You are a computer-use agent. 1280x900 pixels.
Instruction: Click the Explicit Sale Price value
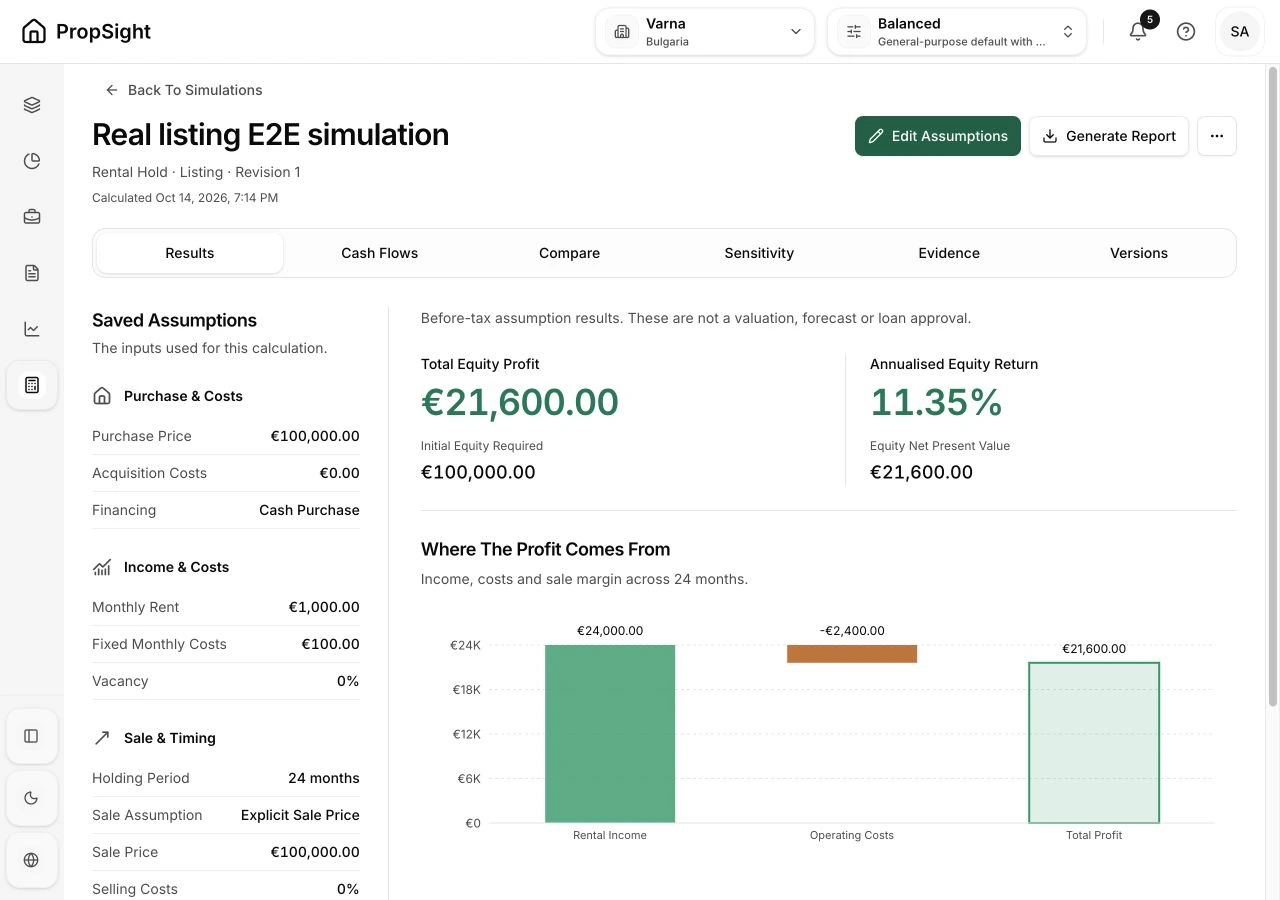coord(300,815)
